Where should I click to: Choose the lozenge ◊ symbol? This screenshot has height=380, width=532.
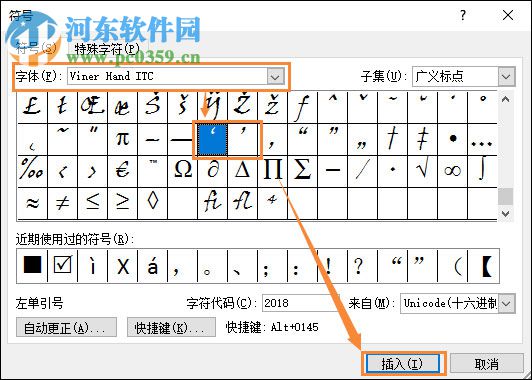point(152,203)
